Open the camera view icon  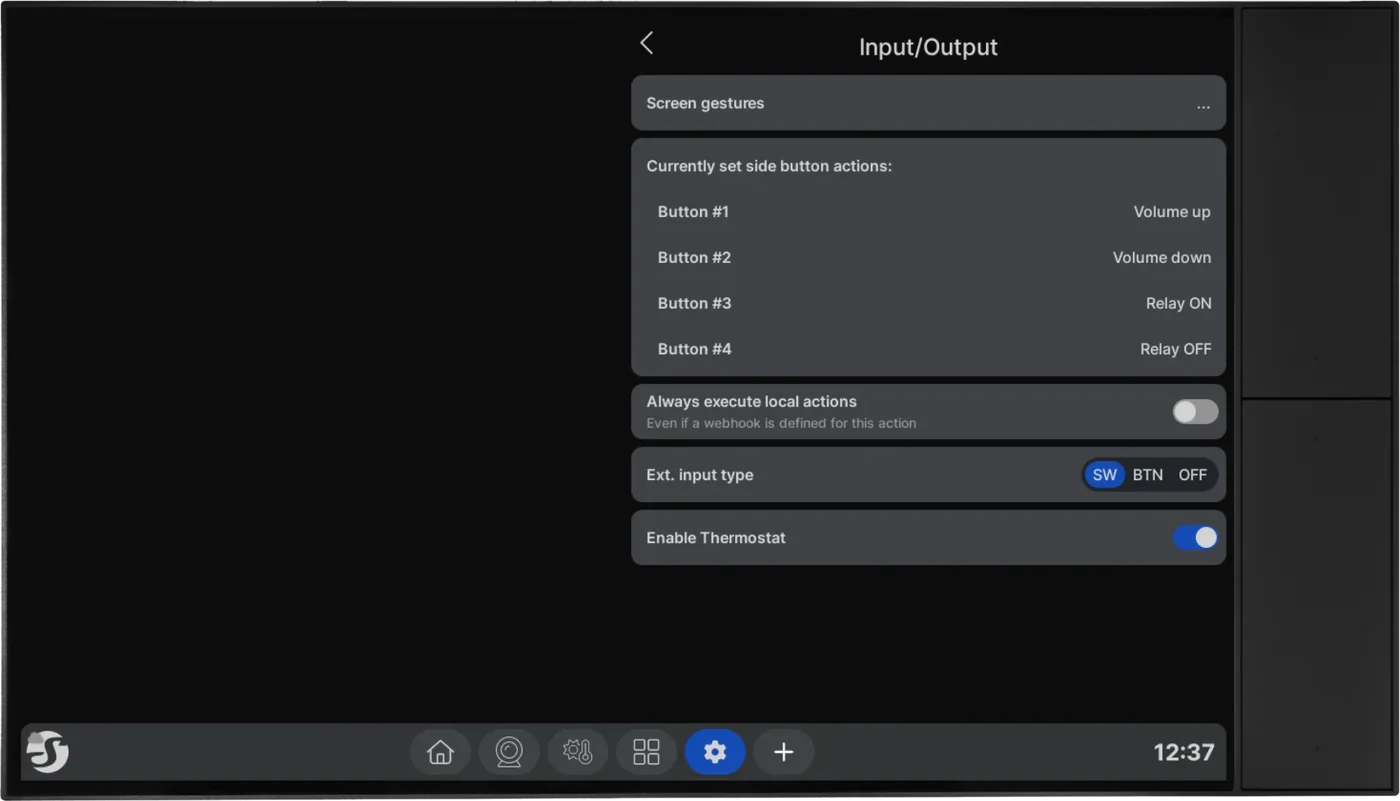[x=509, y=752]
